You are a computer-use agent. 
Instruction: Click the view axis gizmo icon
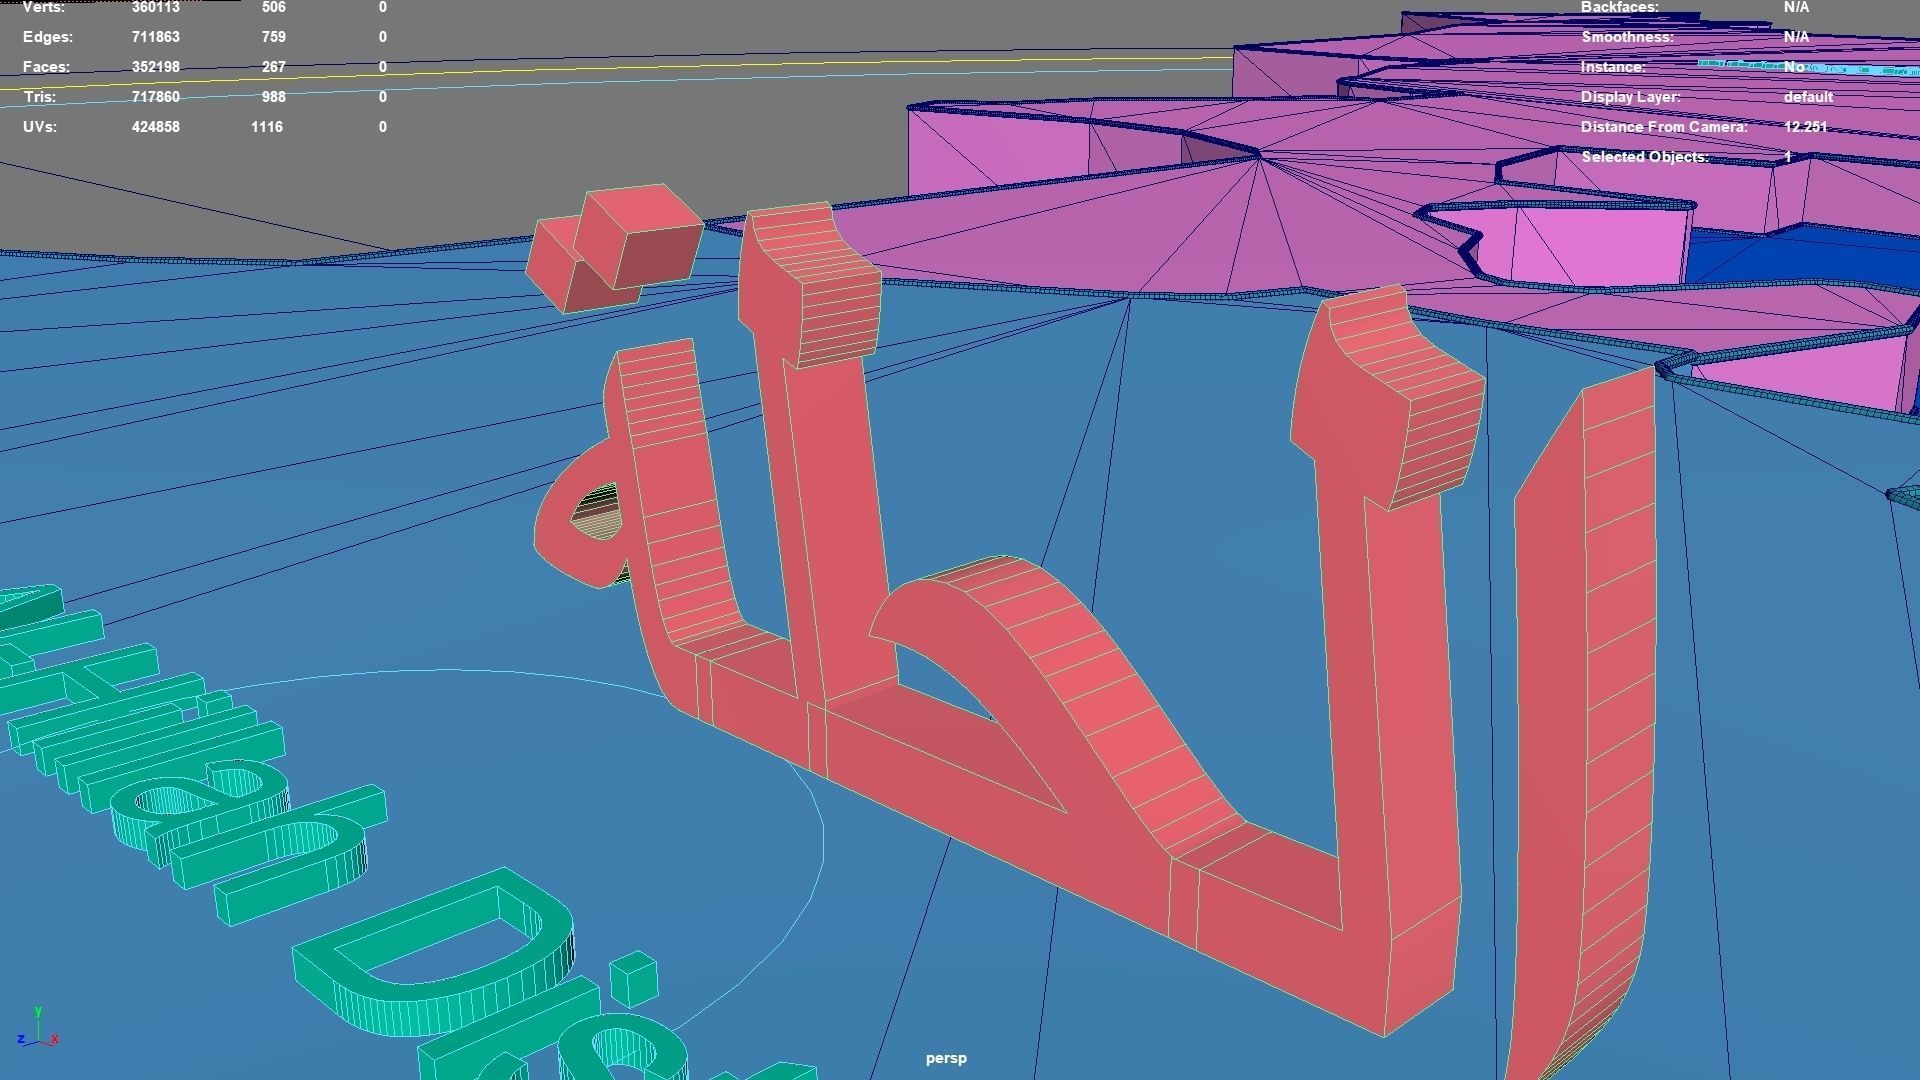(39, 1029)
